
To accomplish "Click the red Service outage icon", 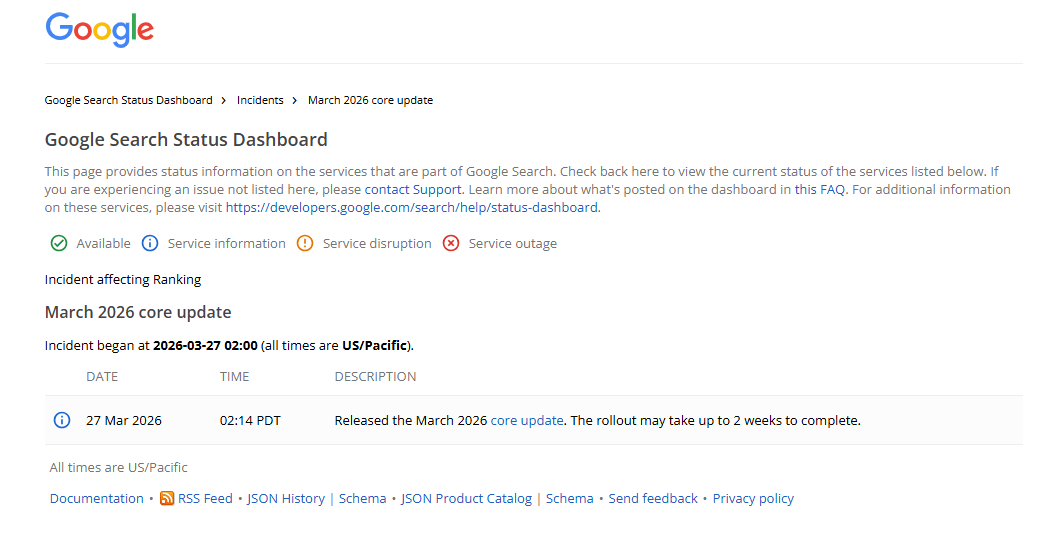I will 451,243.
